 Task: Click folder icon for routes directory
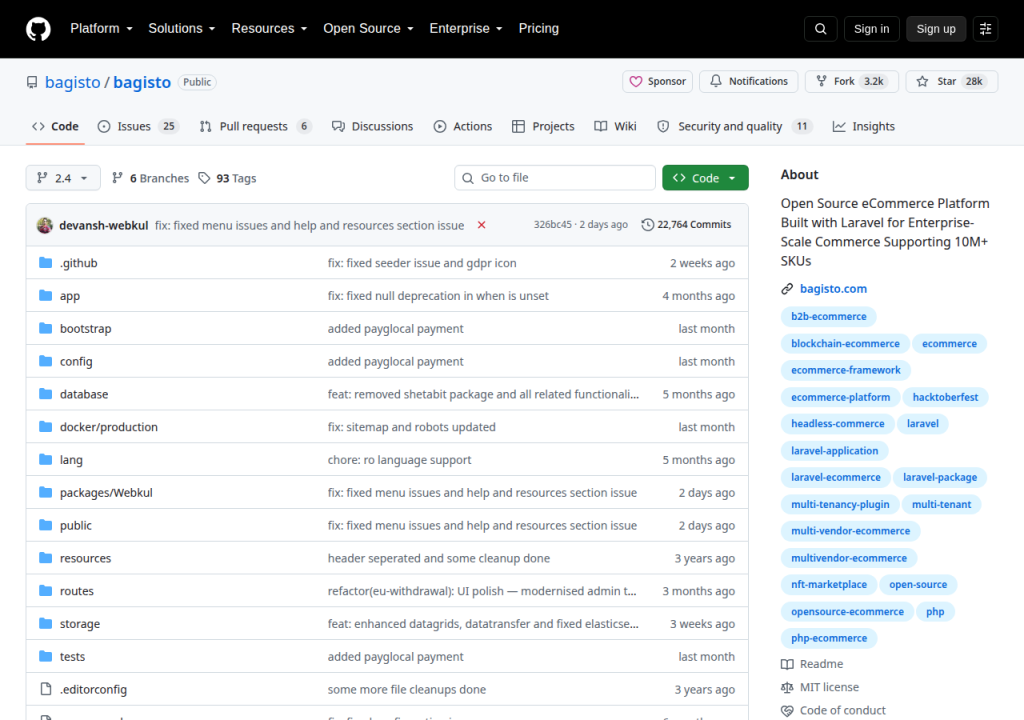pos(45,591)
